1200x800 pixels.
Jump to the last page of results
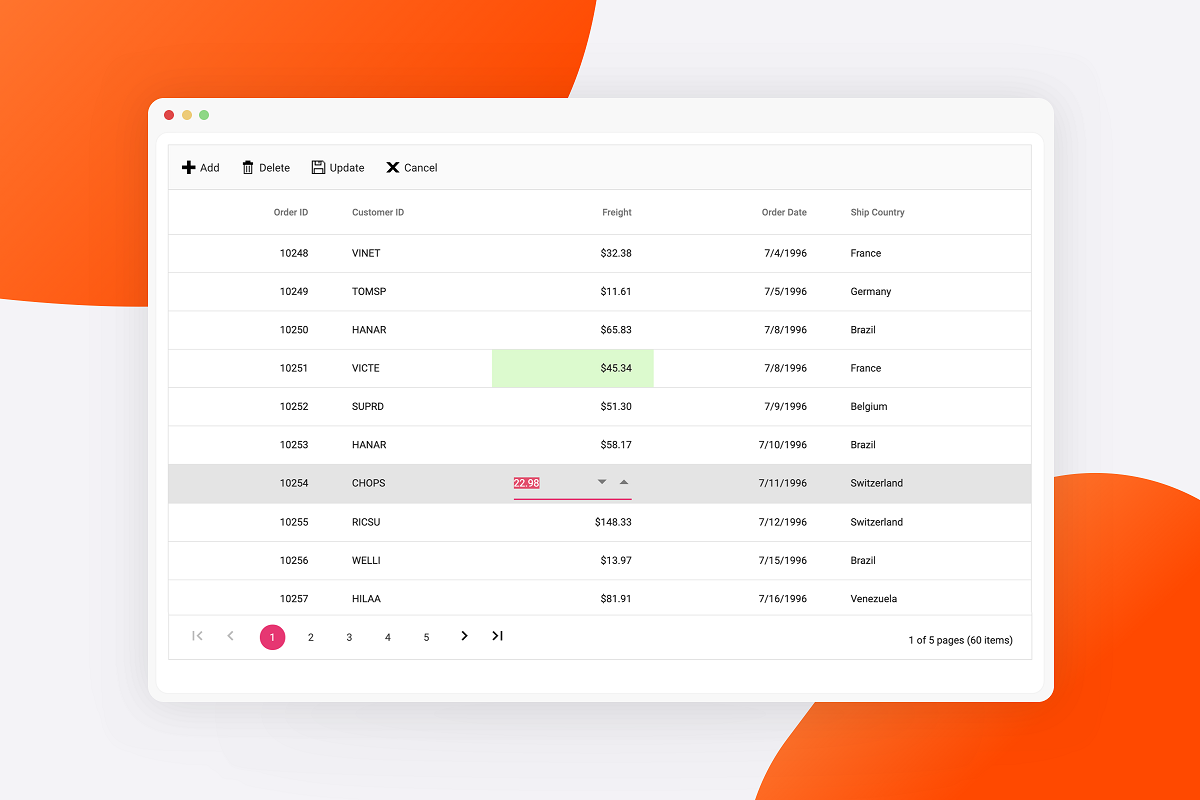click(497, 636)
